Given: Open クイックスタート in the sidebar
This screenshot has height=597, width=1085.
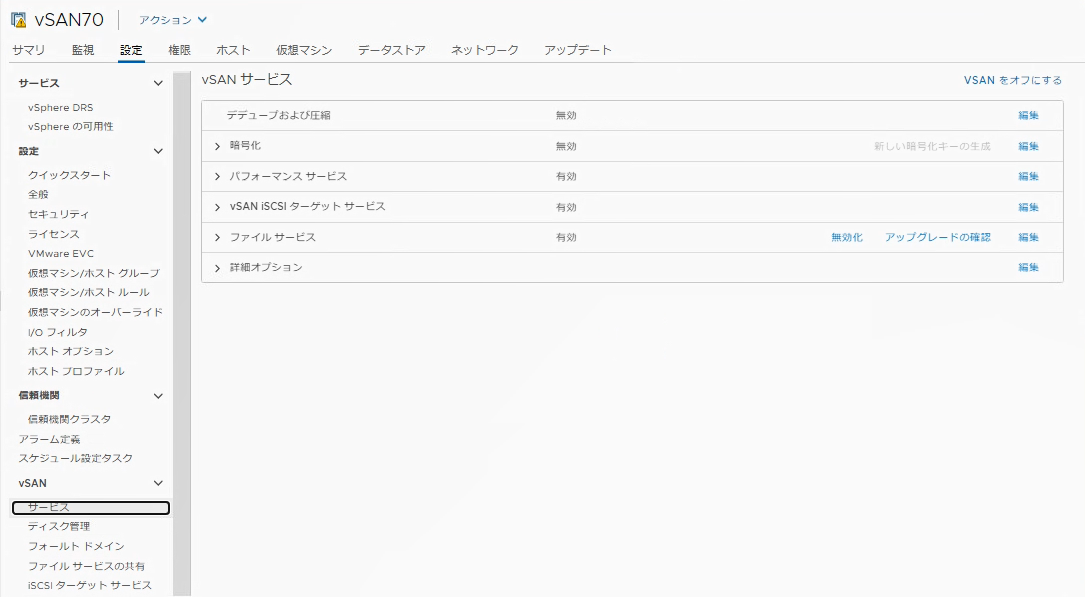Looking at the screenshot, I should [x=69, y=175].
